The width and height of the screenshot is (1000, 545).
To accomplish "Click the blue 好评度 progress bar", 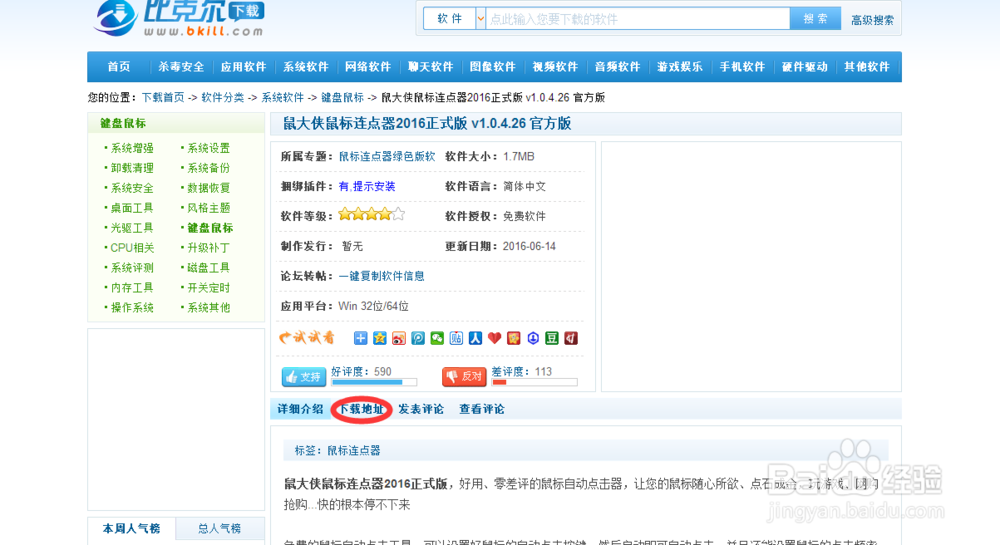I will pyautogui.click(x=374, y=382).
